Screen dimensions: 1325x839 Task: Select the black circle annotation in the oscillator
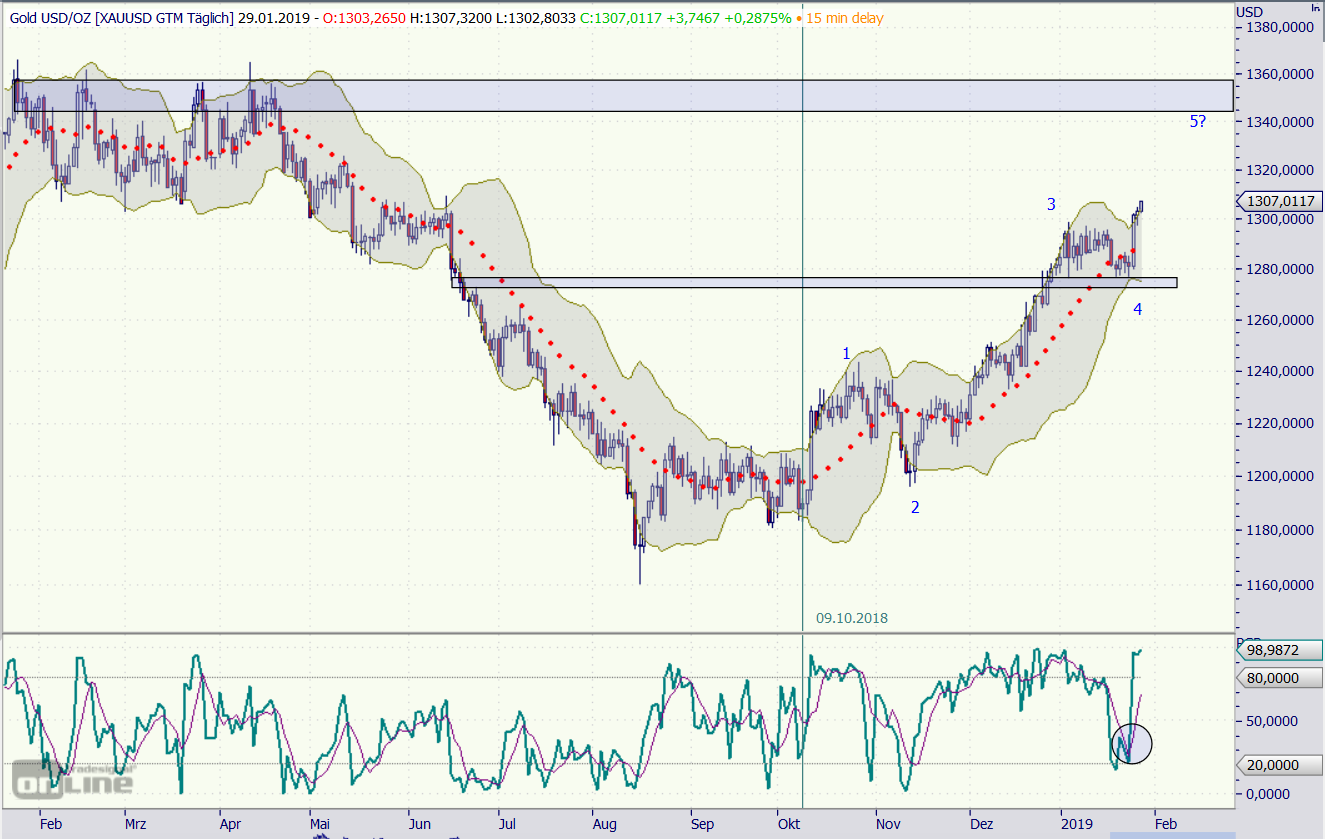coord(1132,743)
